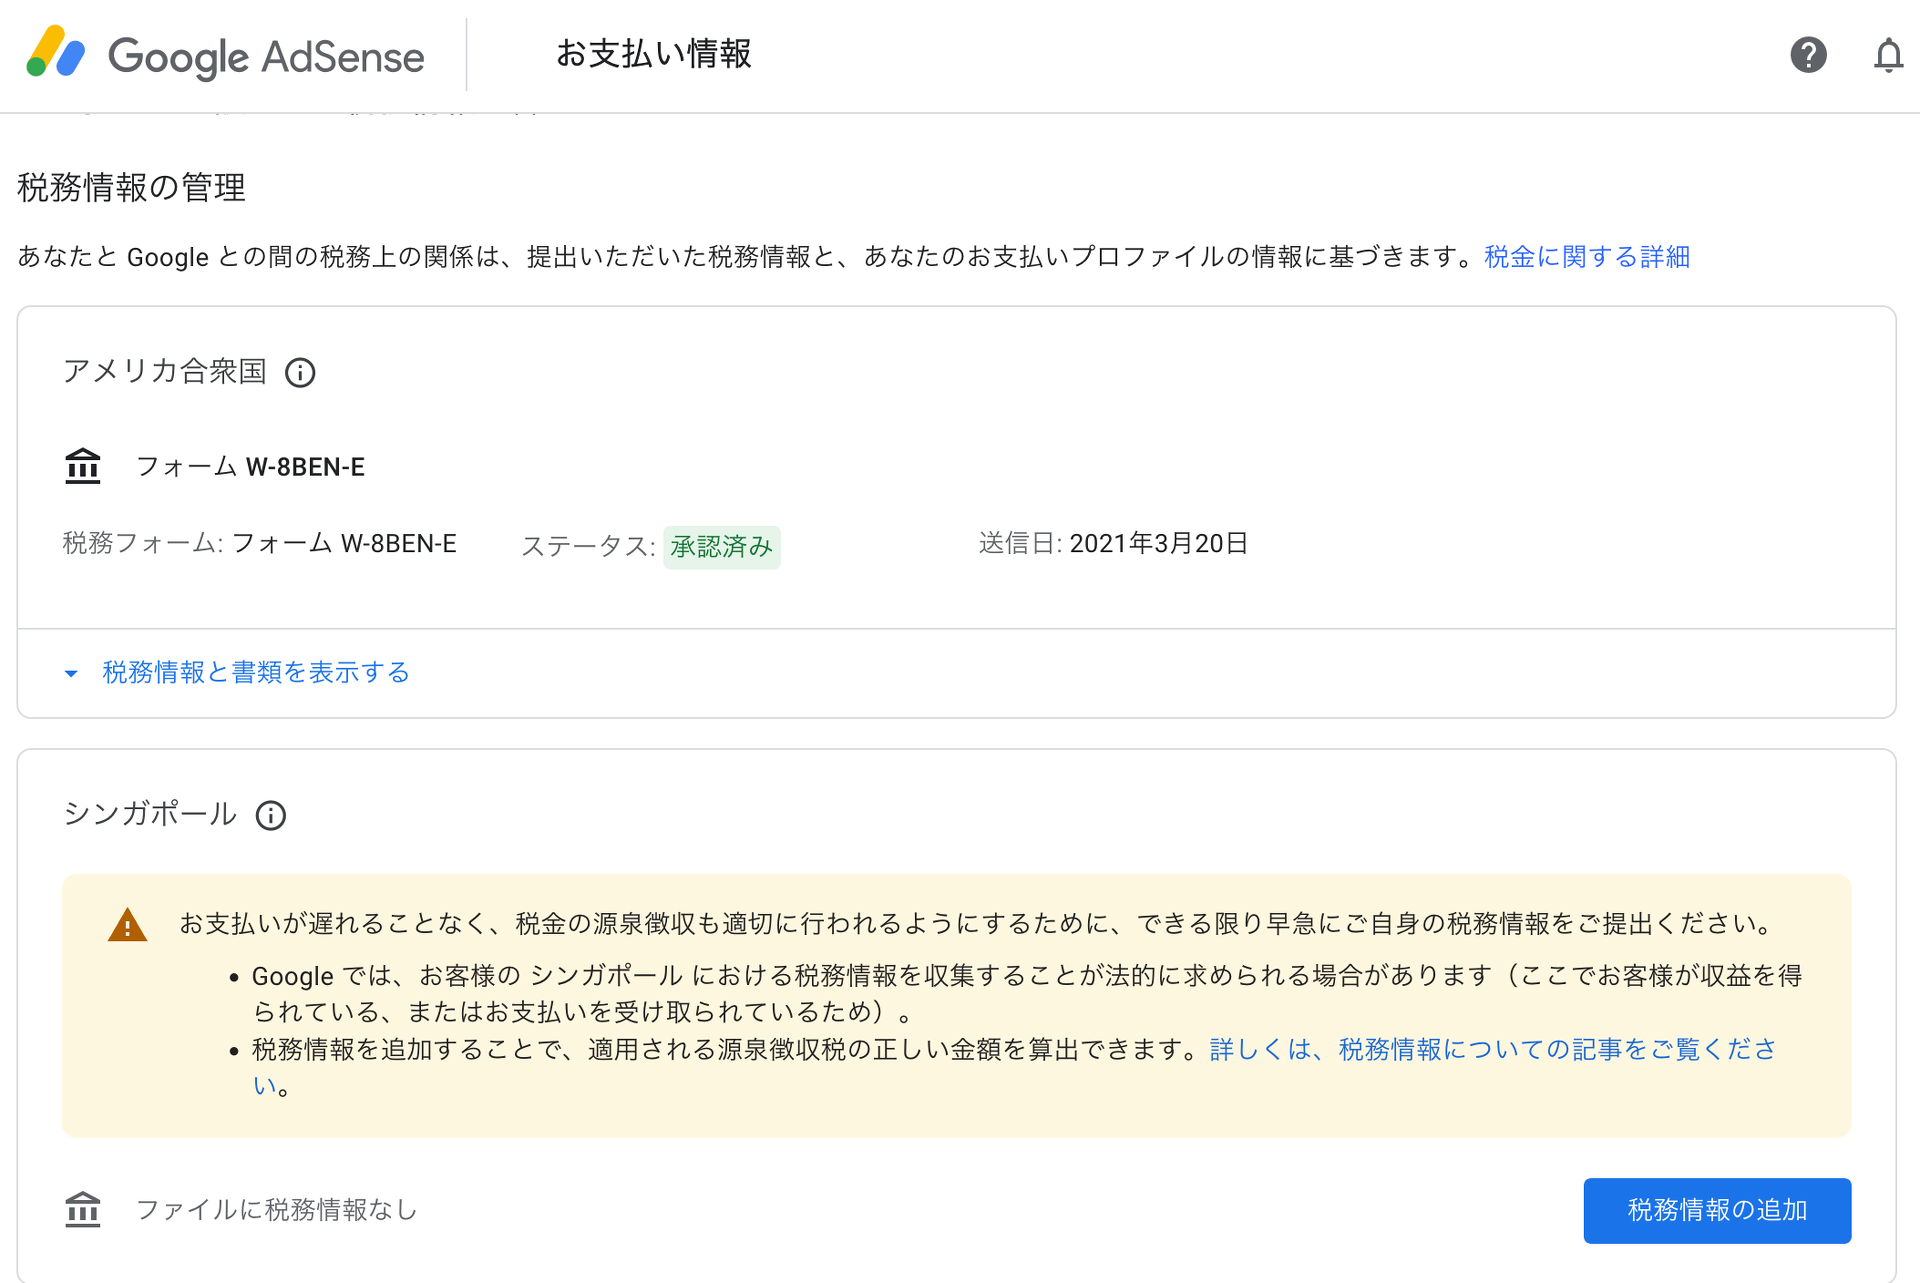Viewport: 1920px width, 1283px height.
Task: Open the help question mark icon
Action: tap(1808, 55)
